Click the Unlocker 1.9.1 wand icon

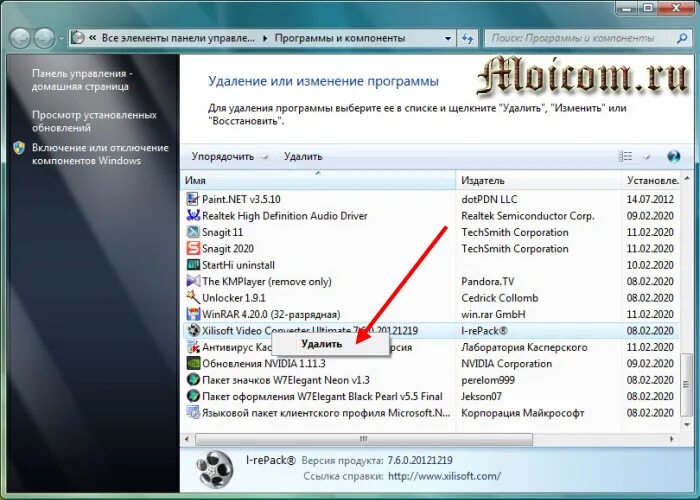(x=193, y=298)
